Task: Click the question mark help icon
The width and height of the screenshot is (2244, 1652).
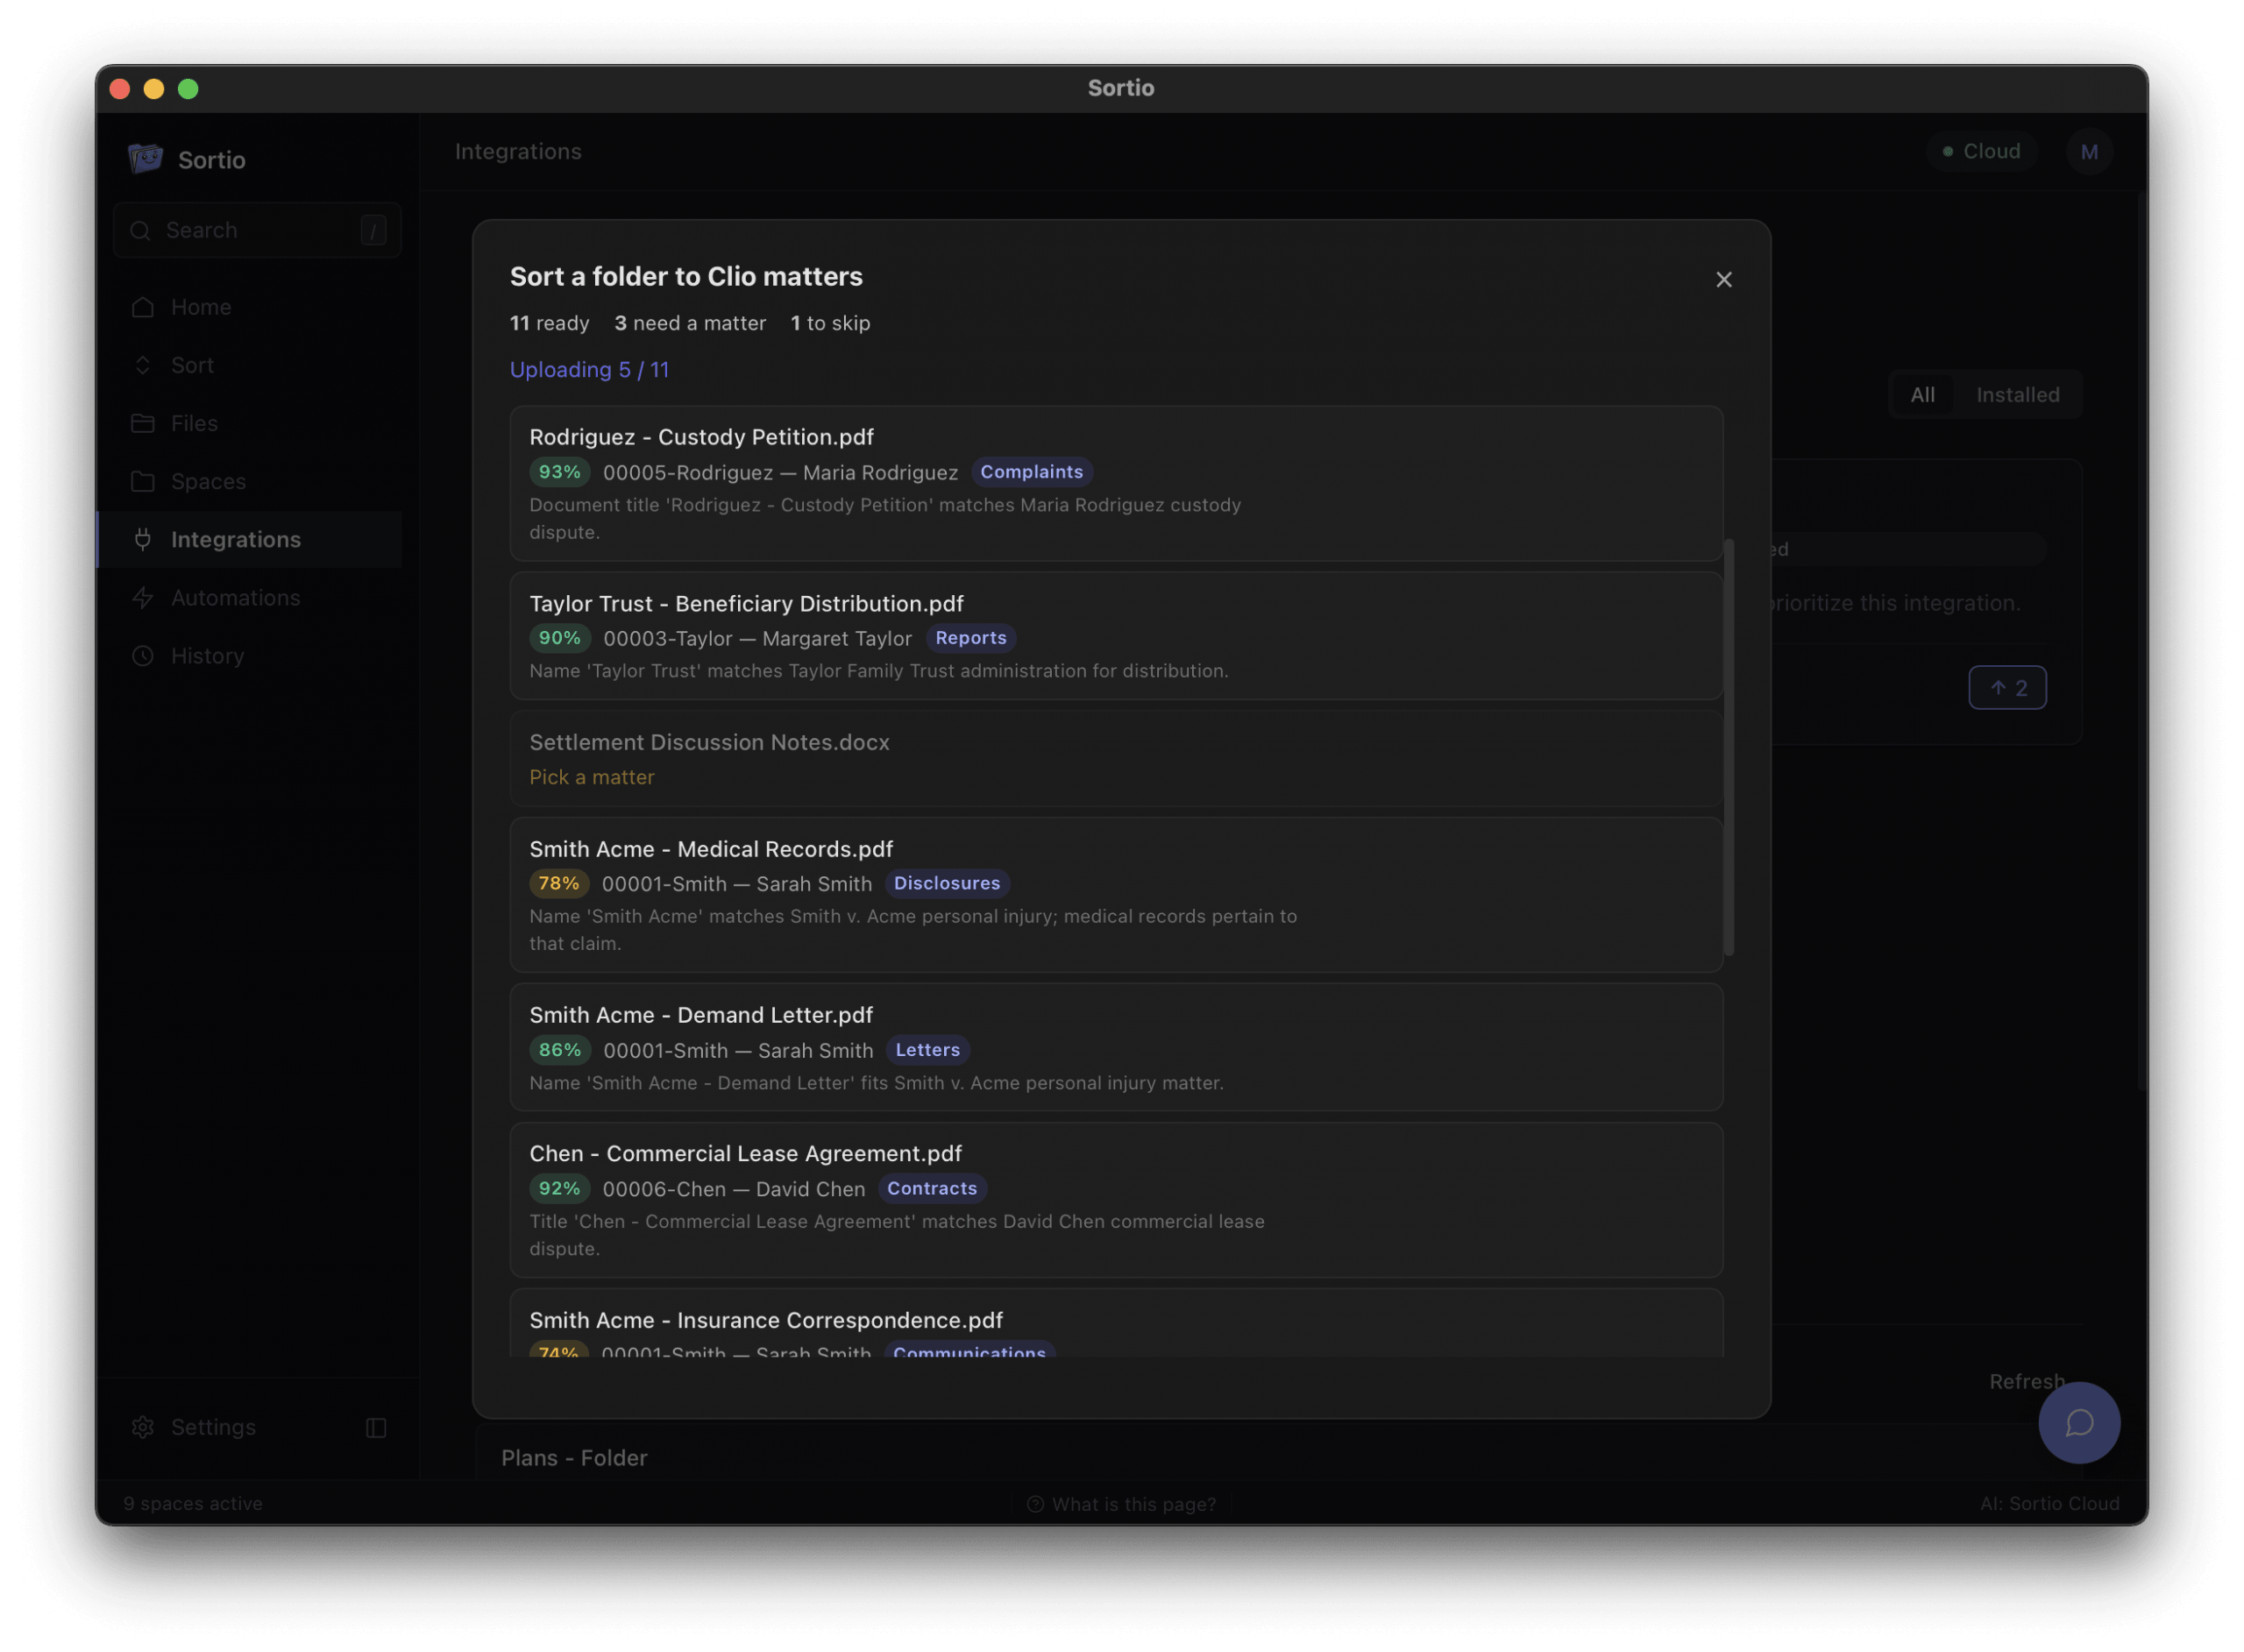Action: click(1035, 1504)
